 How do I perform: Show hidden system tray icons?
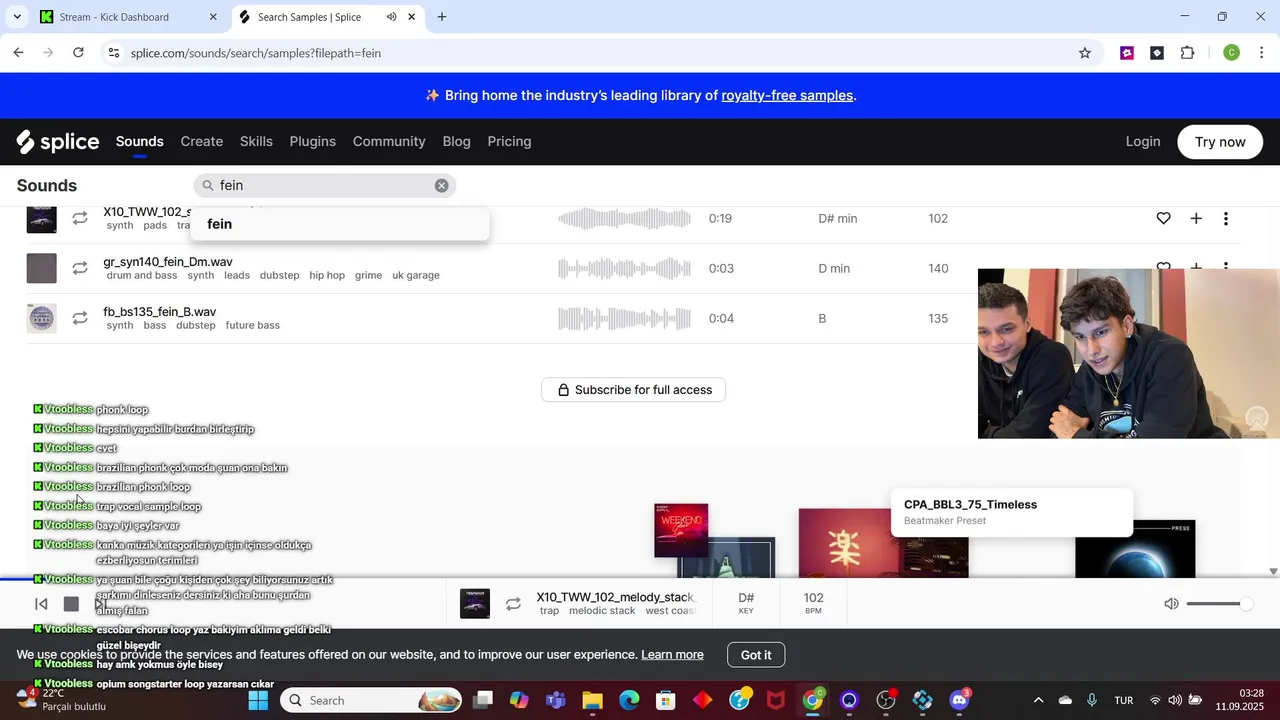pos(1038,700)
